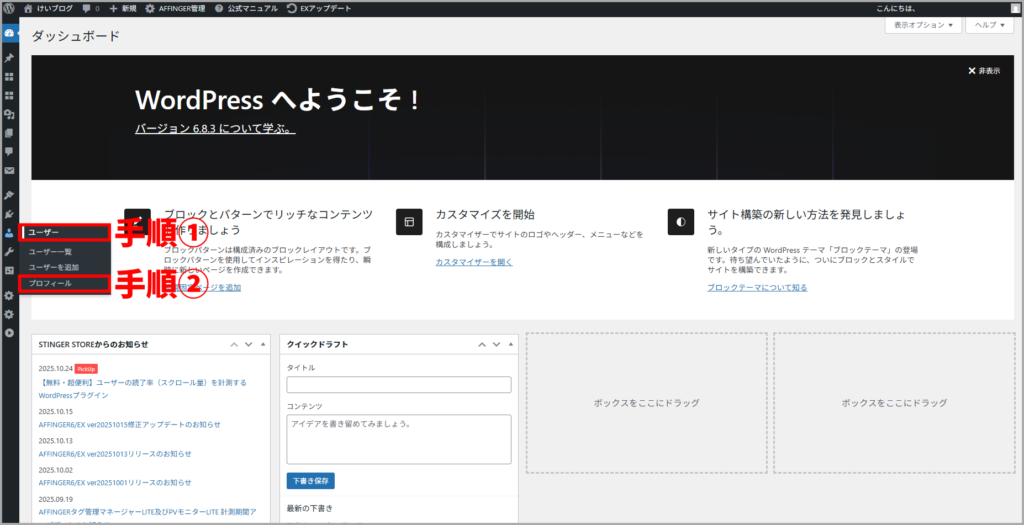Open the Dashboard icon in sidebar
Viewport: 1024px width, 525px height.
[x=9, y=33]
